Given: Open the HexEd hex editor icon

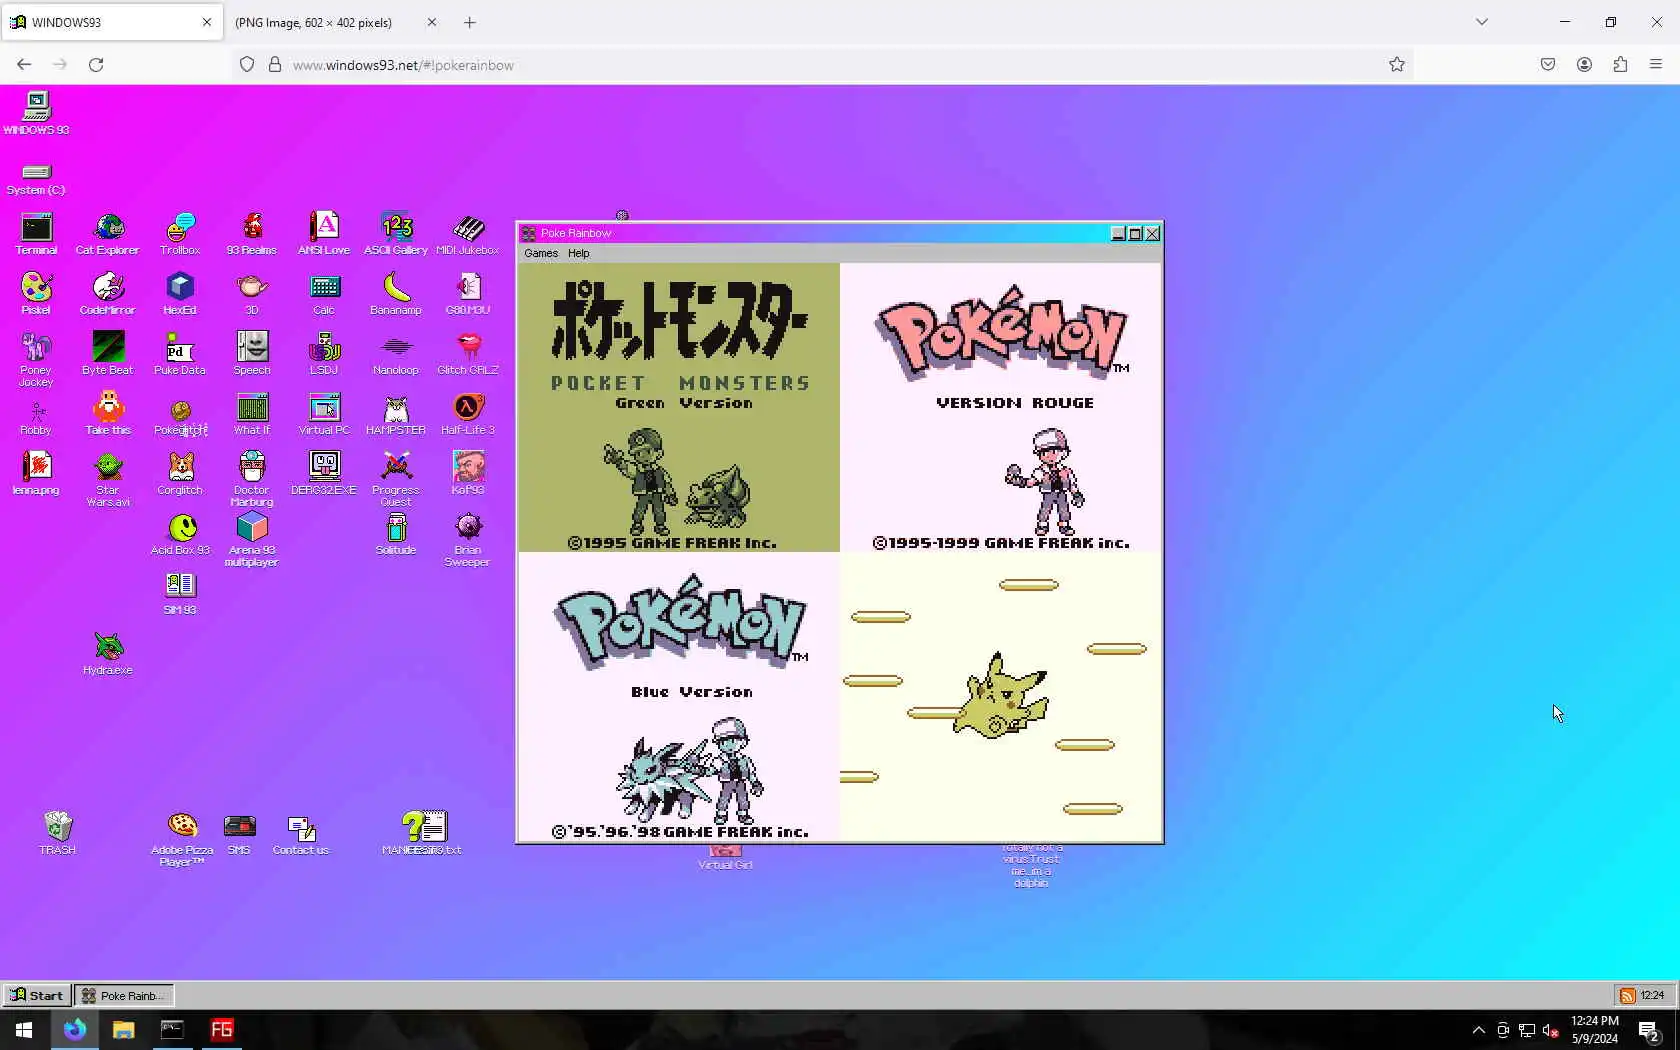Looking at the screenshot, I should (x=180, y=294).
